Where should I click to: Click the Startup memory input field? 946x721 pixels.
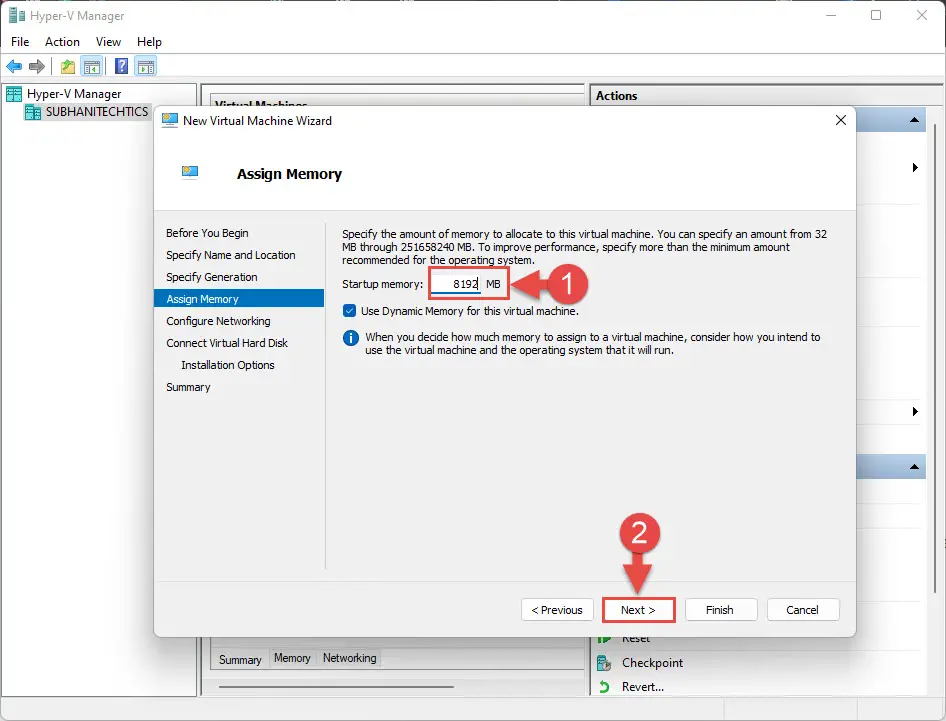[x=456, y=284]
